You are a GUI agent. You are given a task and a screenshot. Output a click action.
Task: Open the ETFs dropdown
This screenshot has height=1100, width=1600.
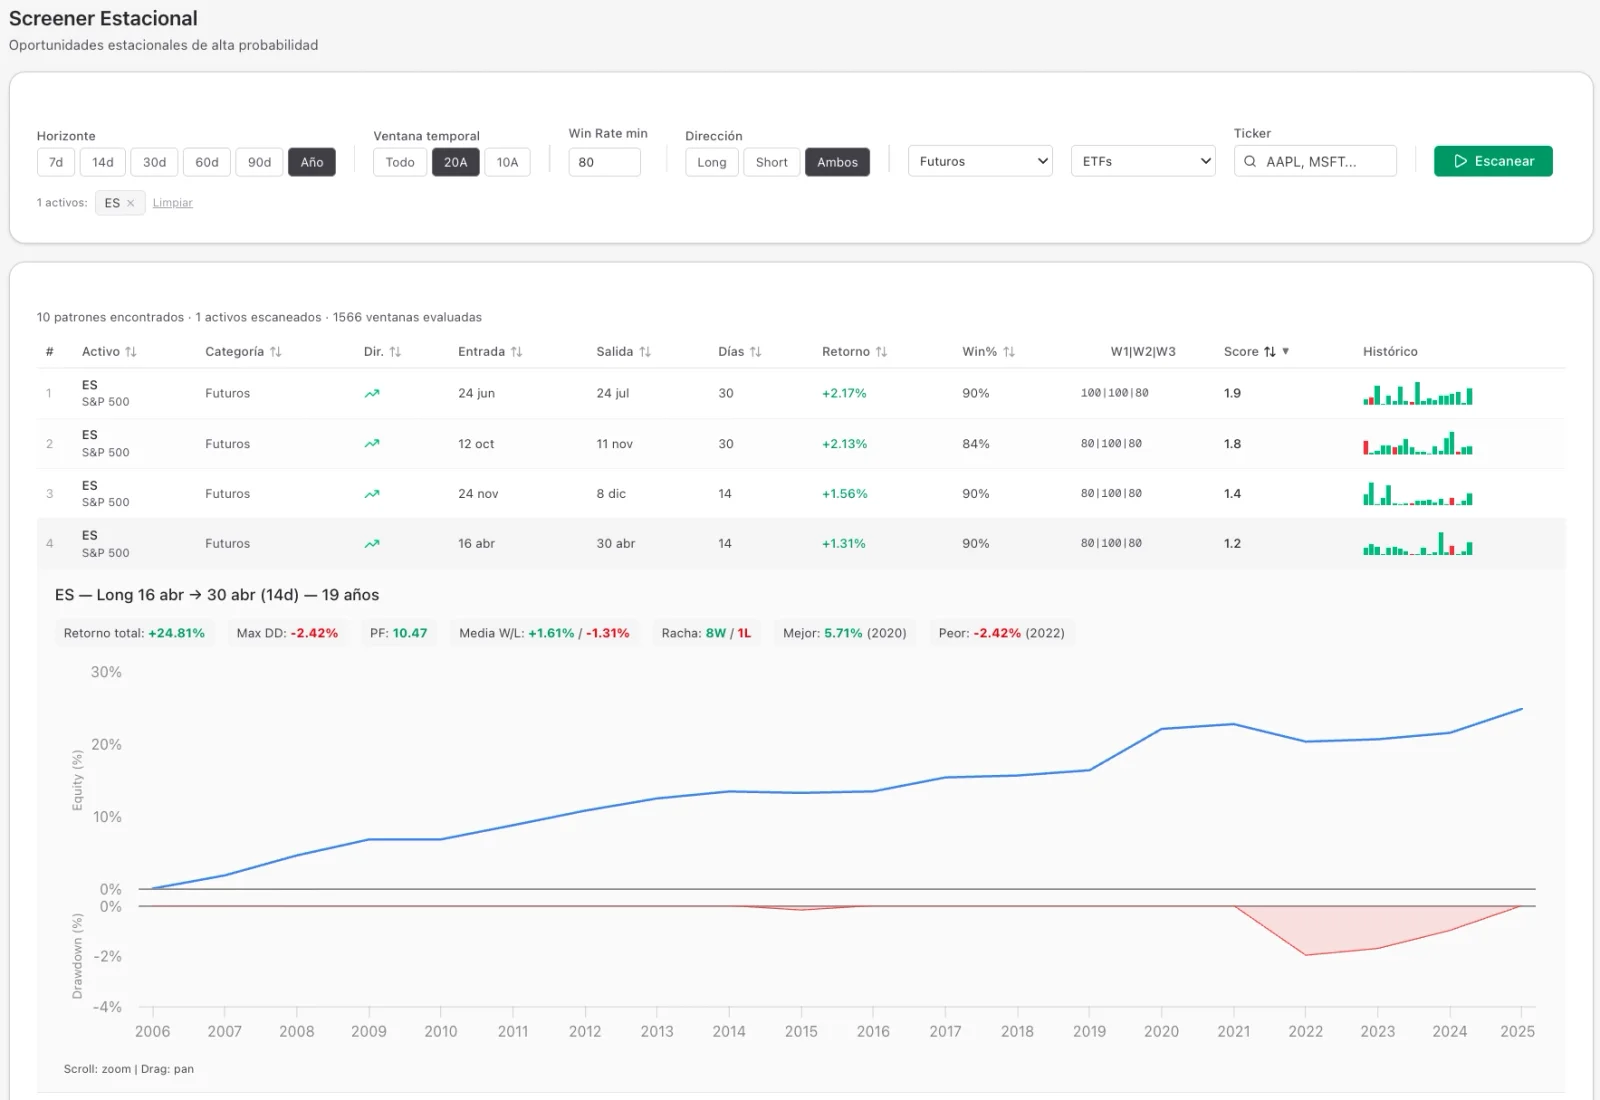pyautogui.click(x=1143, y=161)
